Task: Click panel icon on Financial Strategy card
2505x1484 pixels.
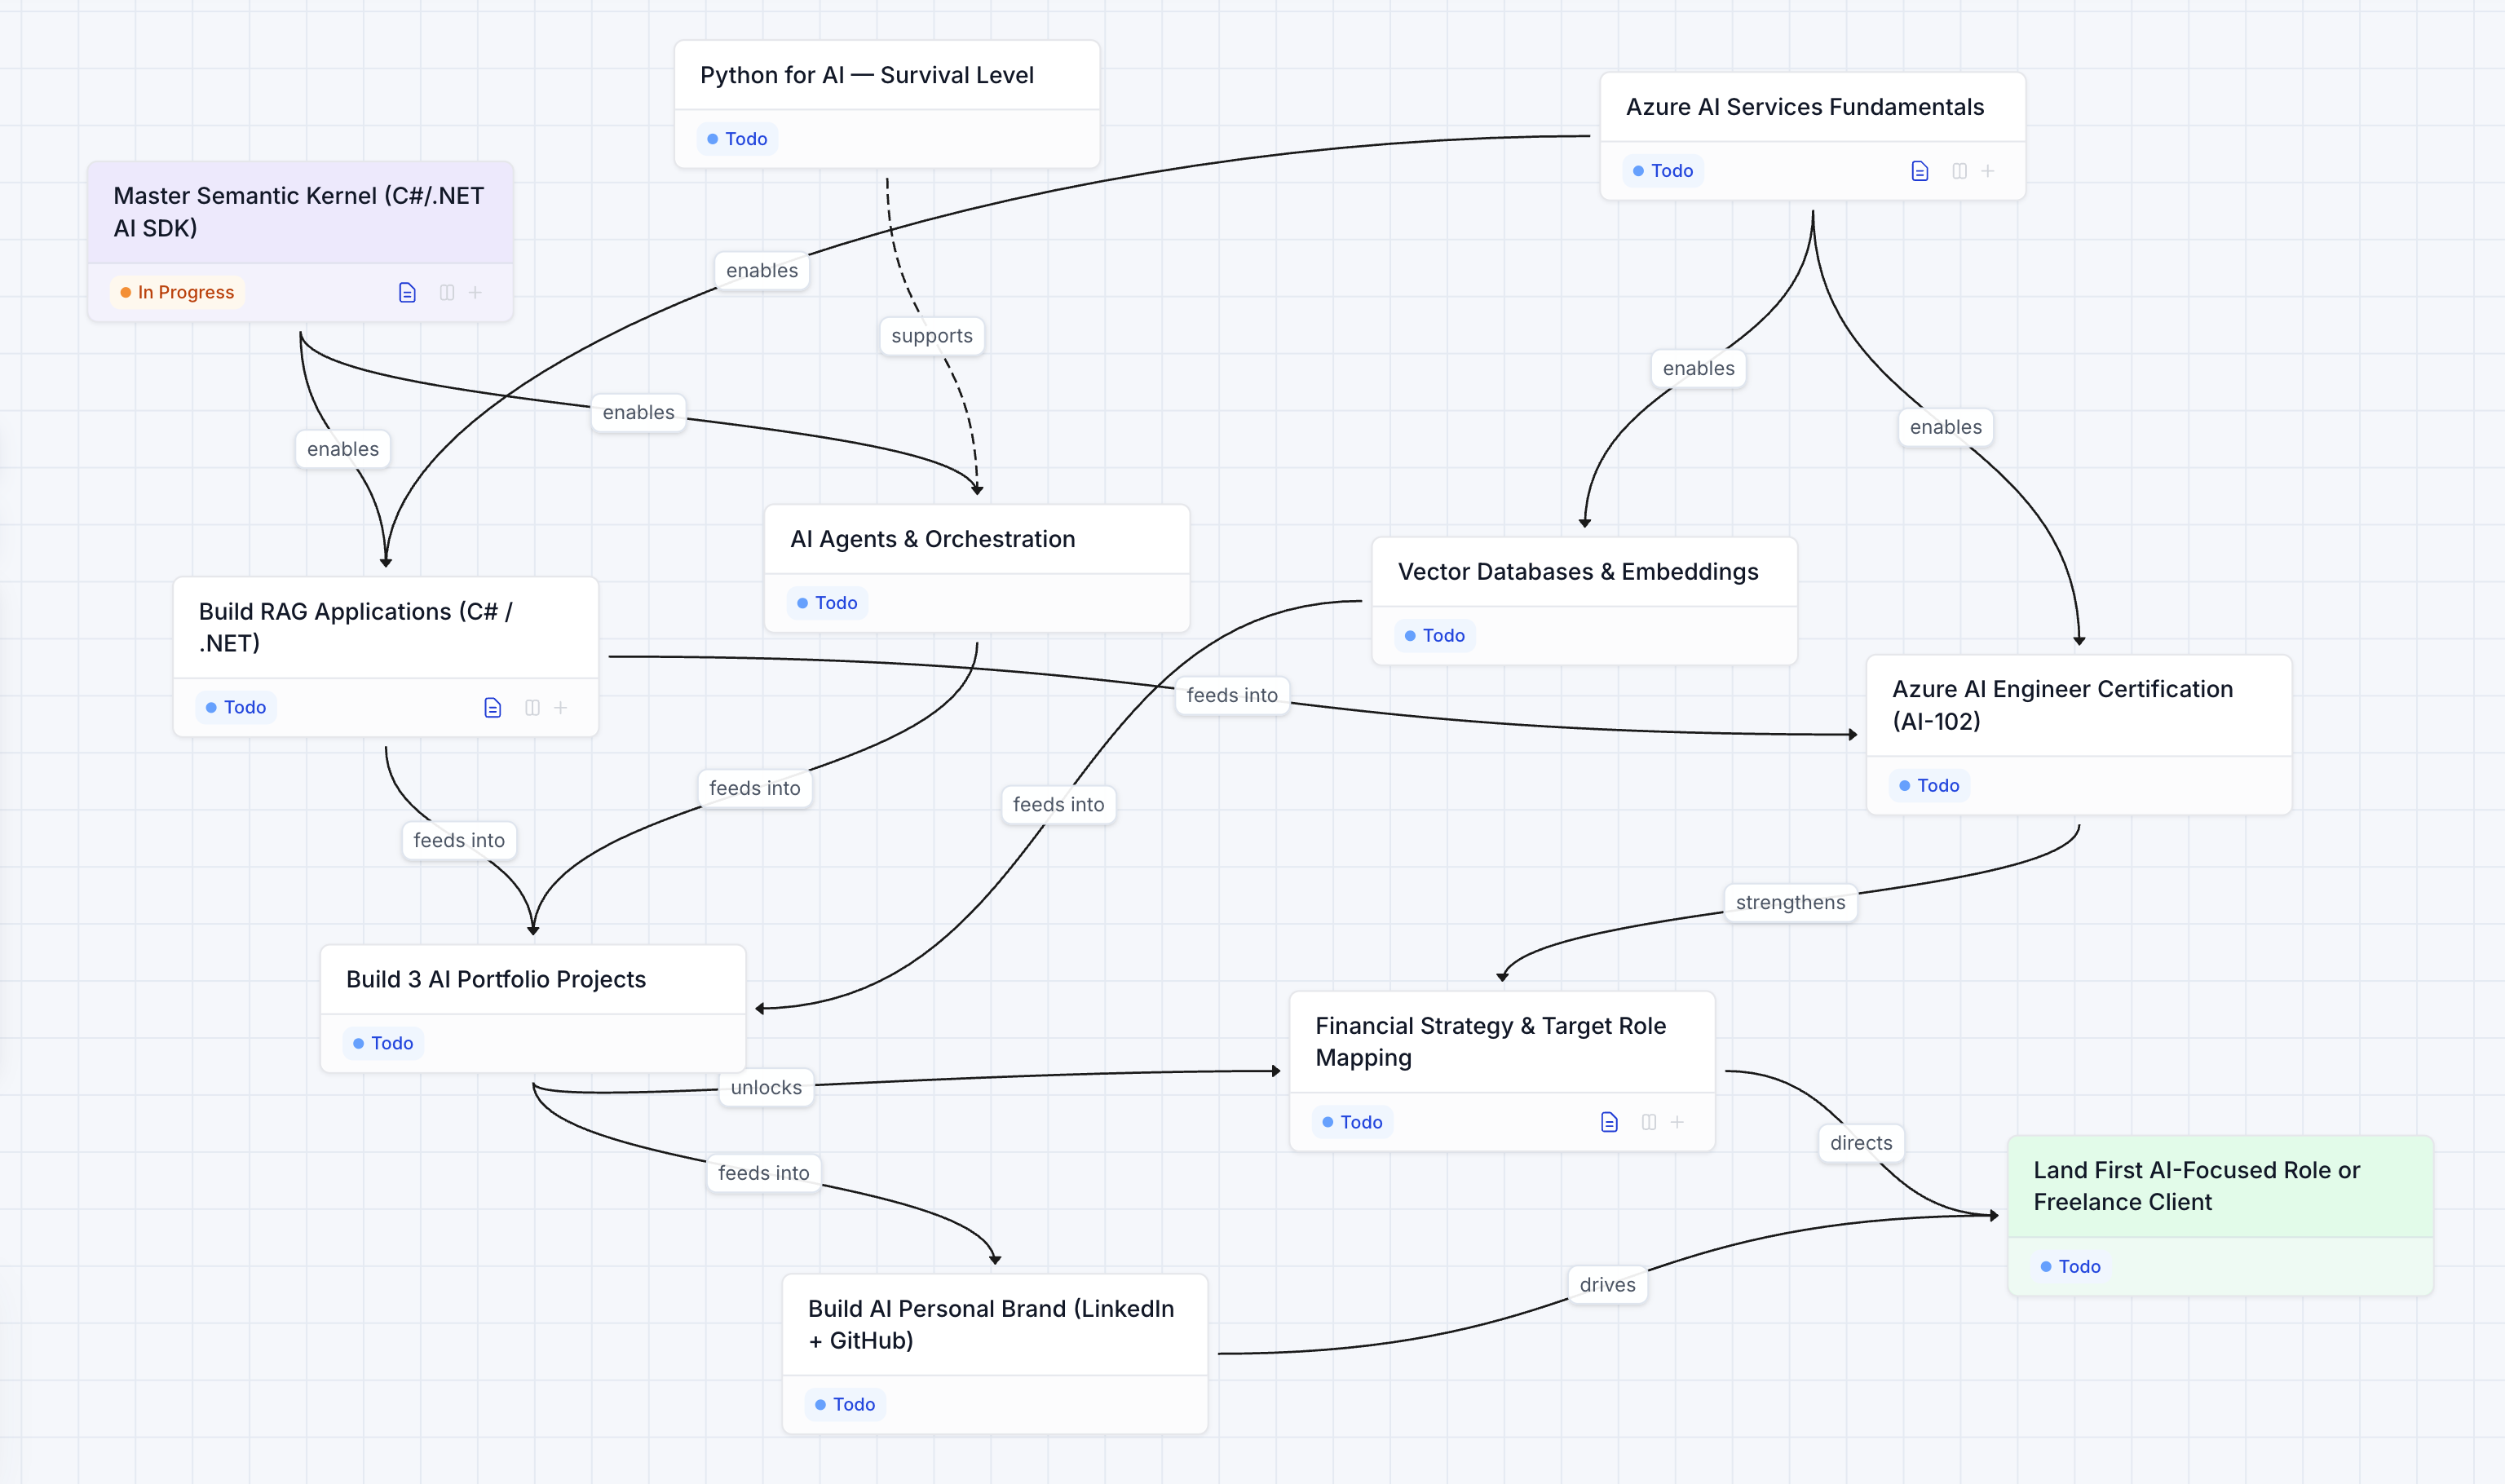Action: pos(1649,1122)
